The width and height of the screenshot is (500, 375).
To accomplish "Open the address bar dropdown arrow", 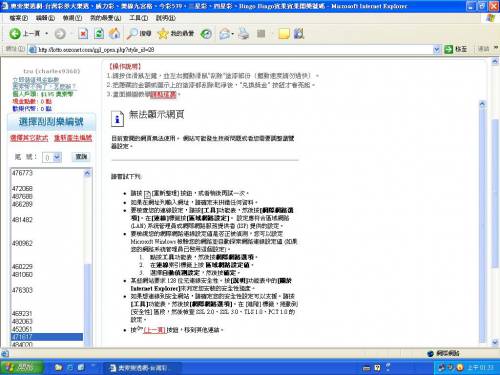I will tap(437, 50).
